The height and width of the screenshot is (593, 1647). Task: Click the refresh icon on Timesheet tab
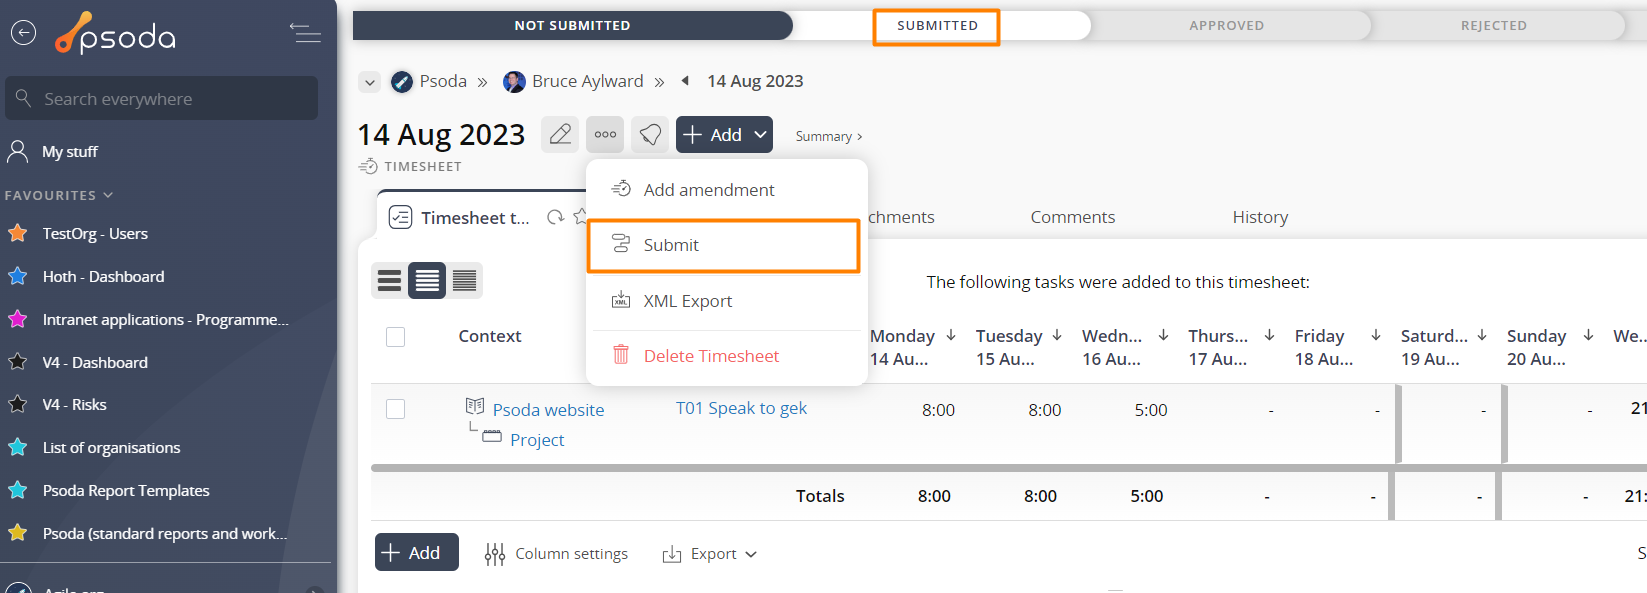(x=555, y=217)
